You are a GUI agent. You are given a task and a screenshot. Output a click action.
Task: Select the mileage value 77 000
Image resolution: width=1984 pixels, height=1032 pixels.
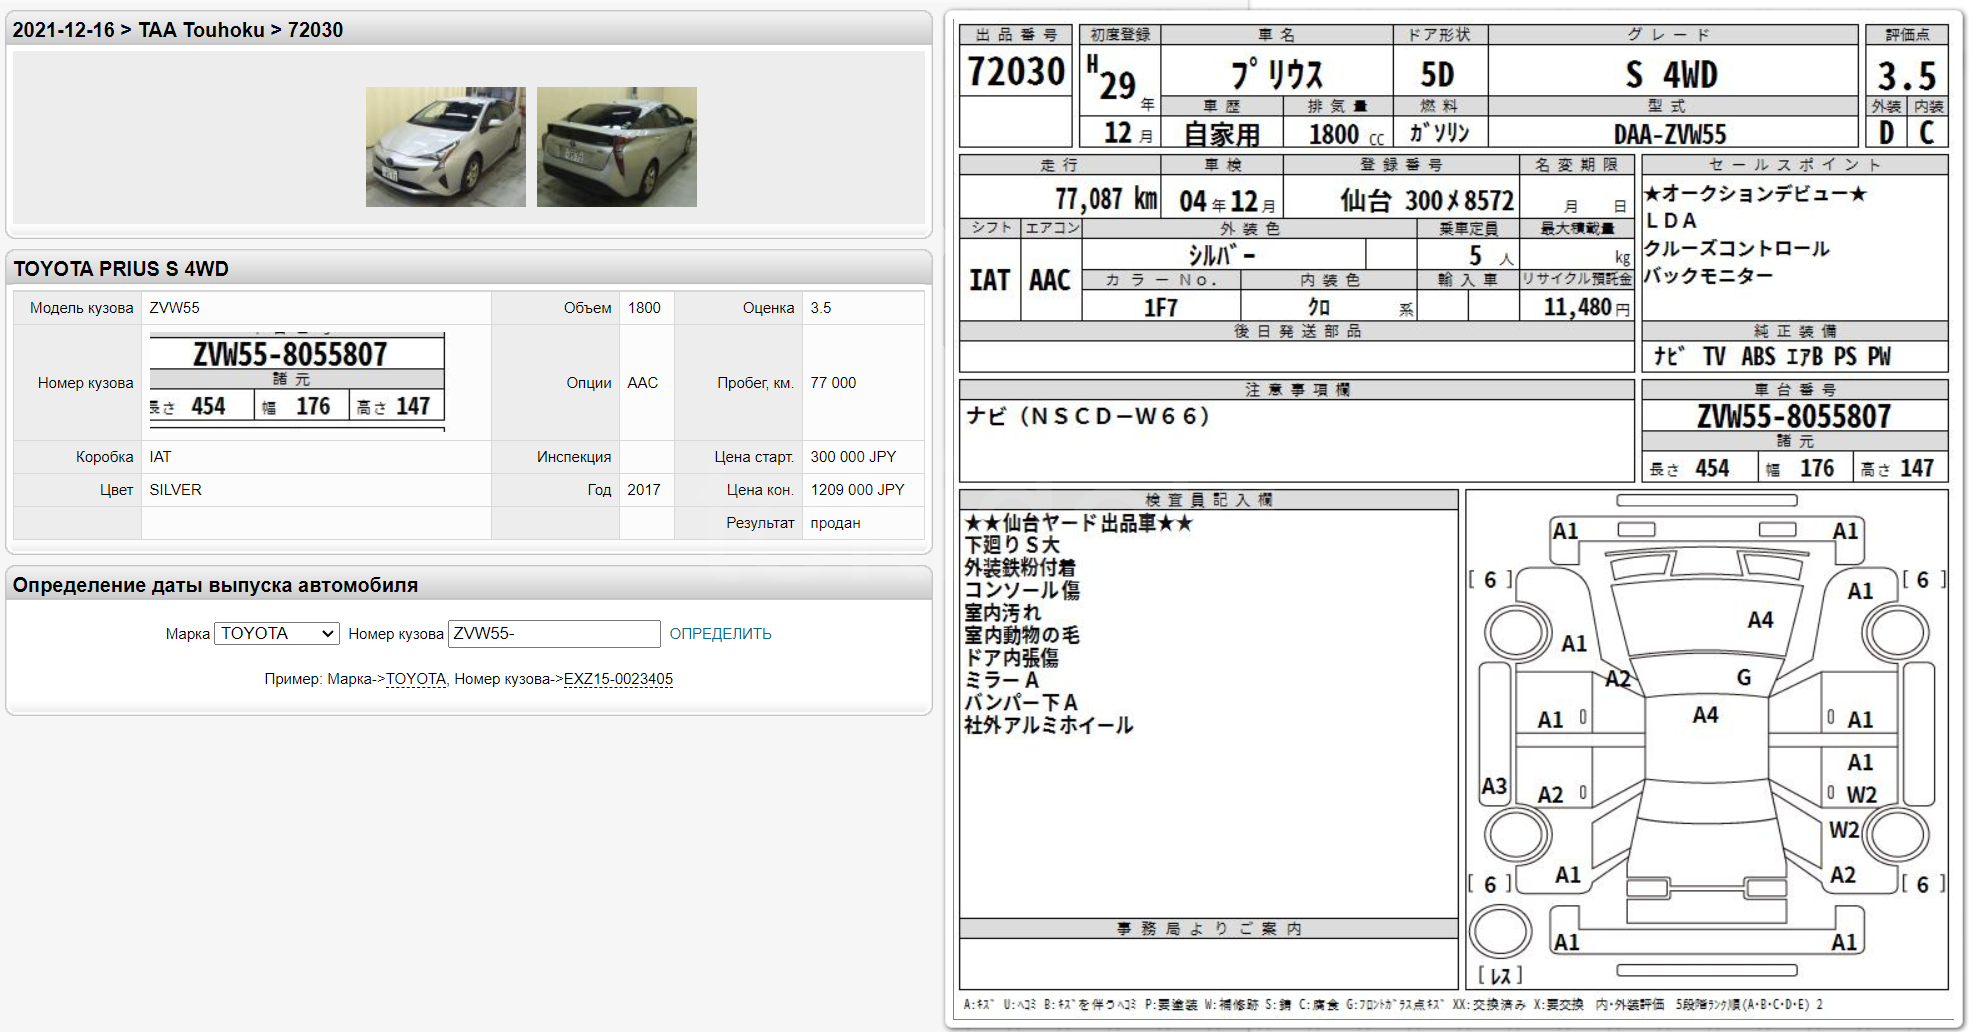point(833,383)
